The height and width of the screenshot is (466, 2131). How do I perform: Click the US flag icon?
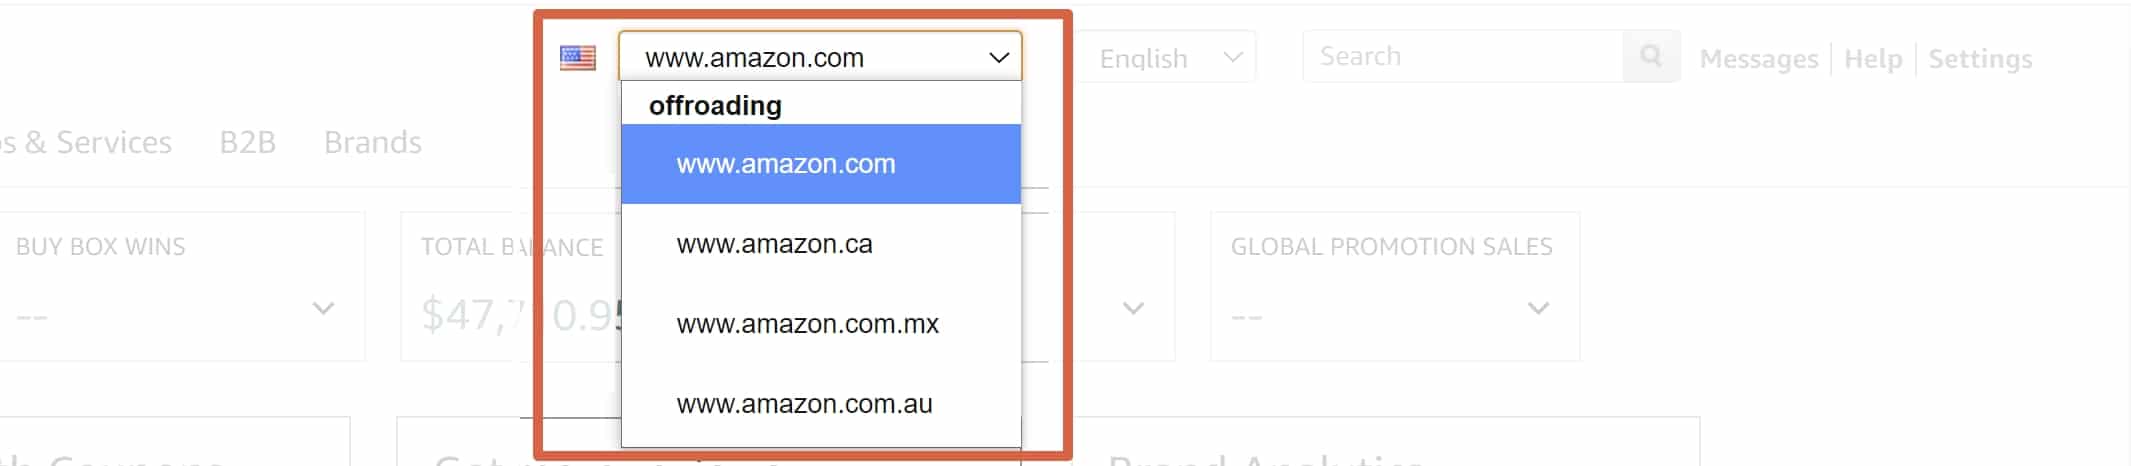(578, 58)
